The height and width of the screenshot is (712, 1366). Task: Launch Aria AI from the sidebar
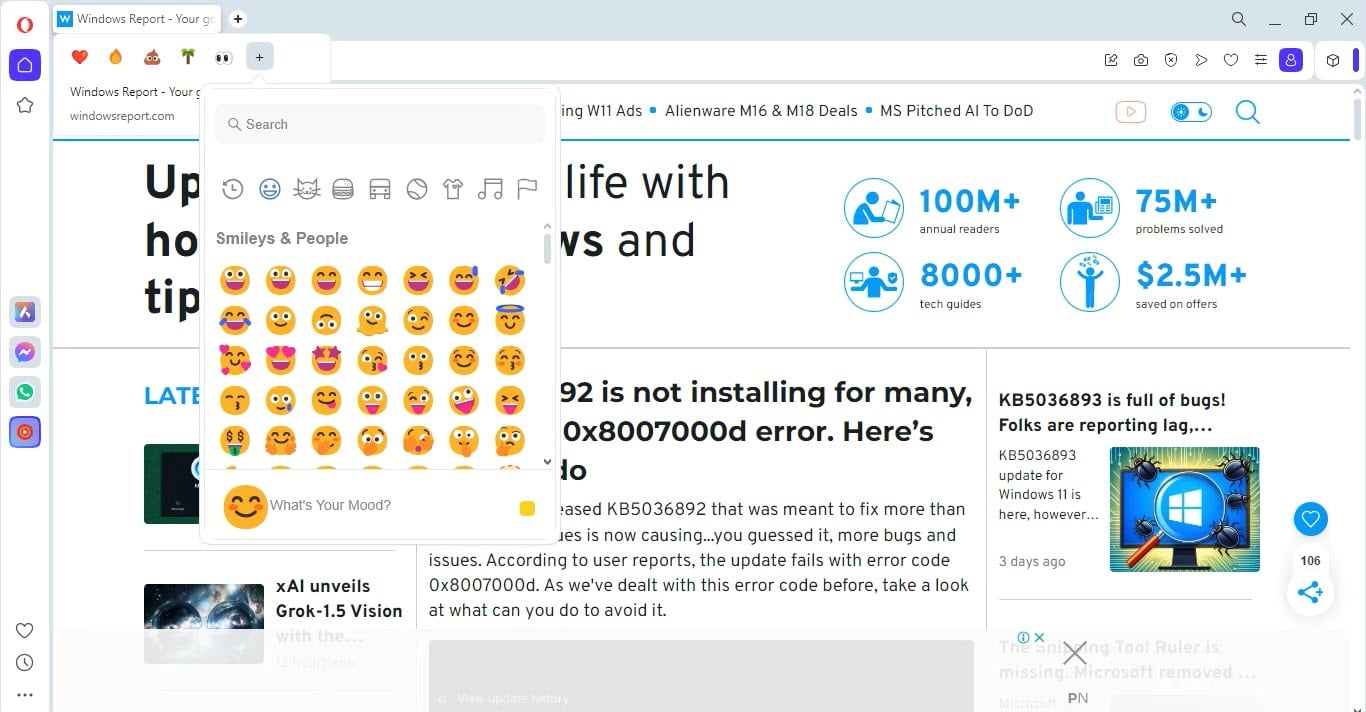point(25,312)
